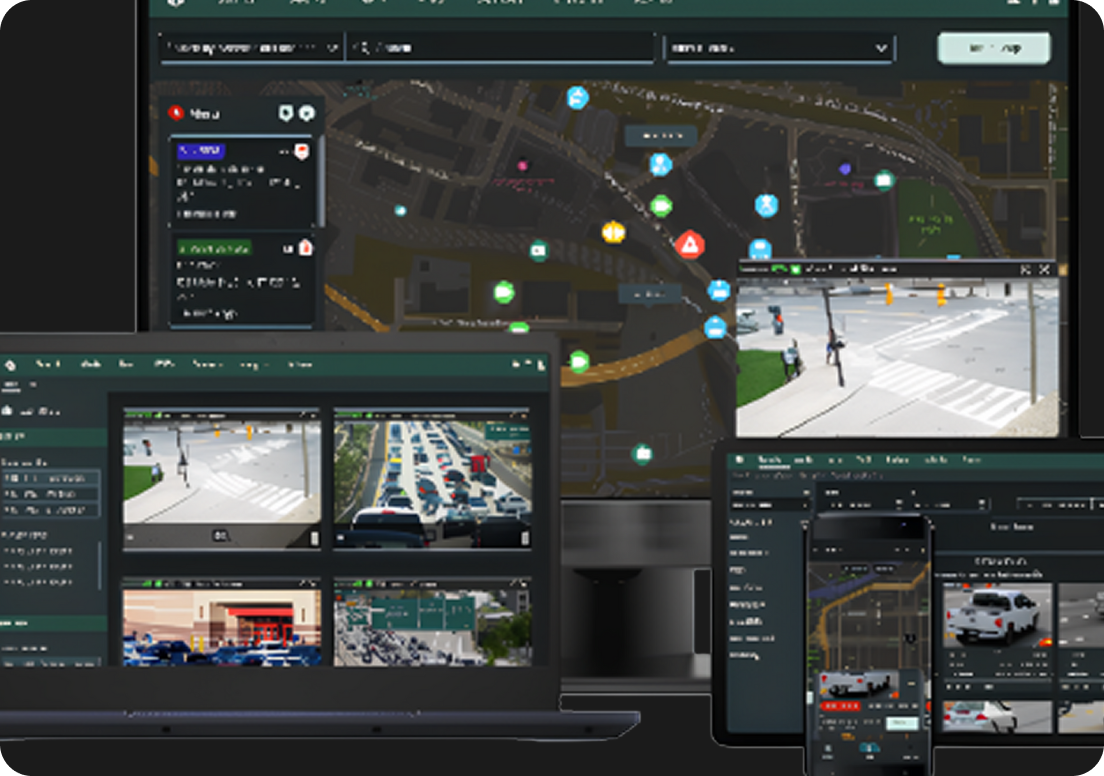Expand the crosswalk camera popup to fullscreen
Image resolution: width=1104 pixels, height=776 pixels.
(1025, 269)
